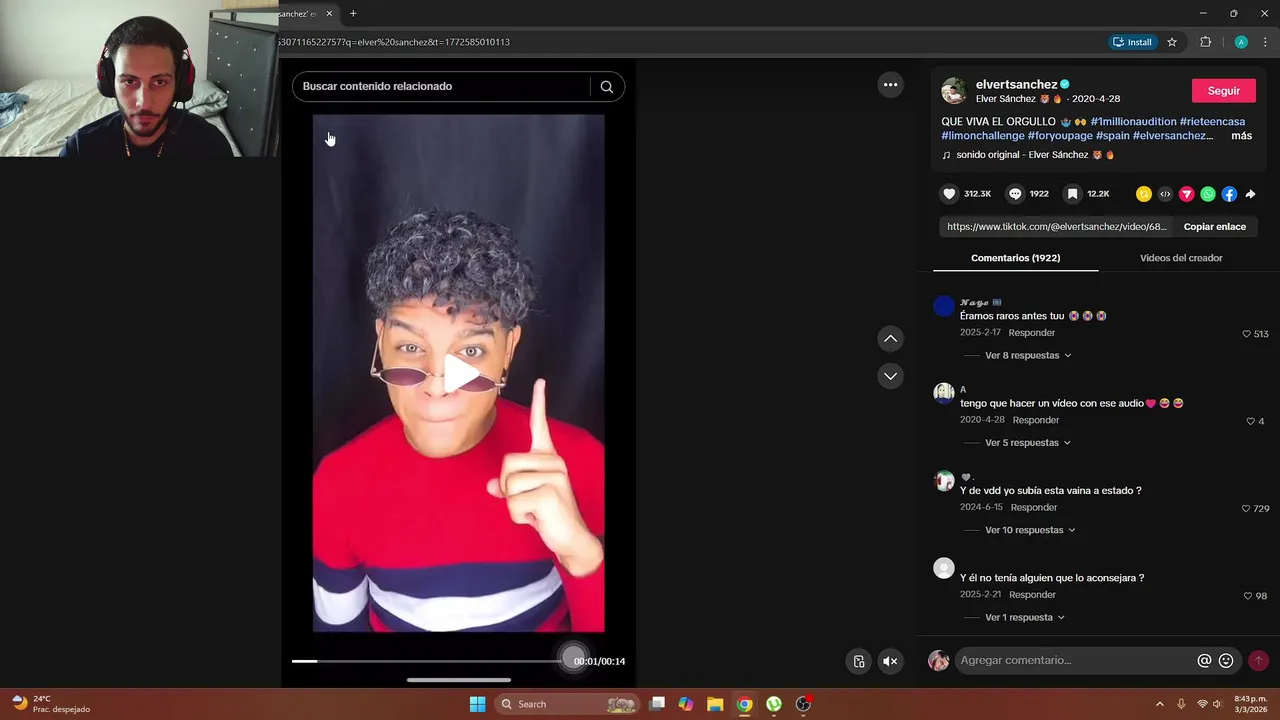Viewport: 1280px width, 720px height.
Task: Open the Chrome three-dot menu
Action: [x=1265, y=42]
